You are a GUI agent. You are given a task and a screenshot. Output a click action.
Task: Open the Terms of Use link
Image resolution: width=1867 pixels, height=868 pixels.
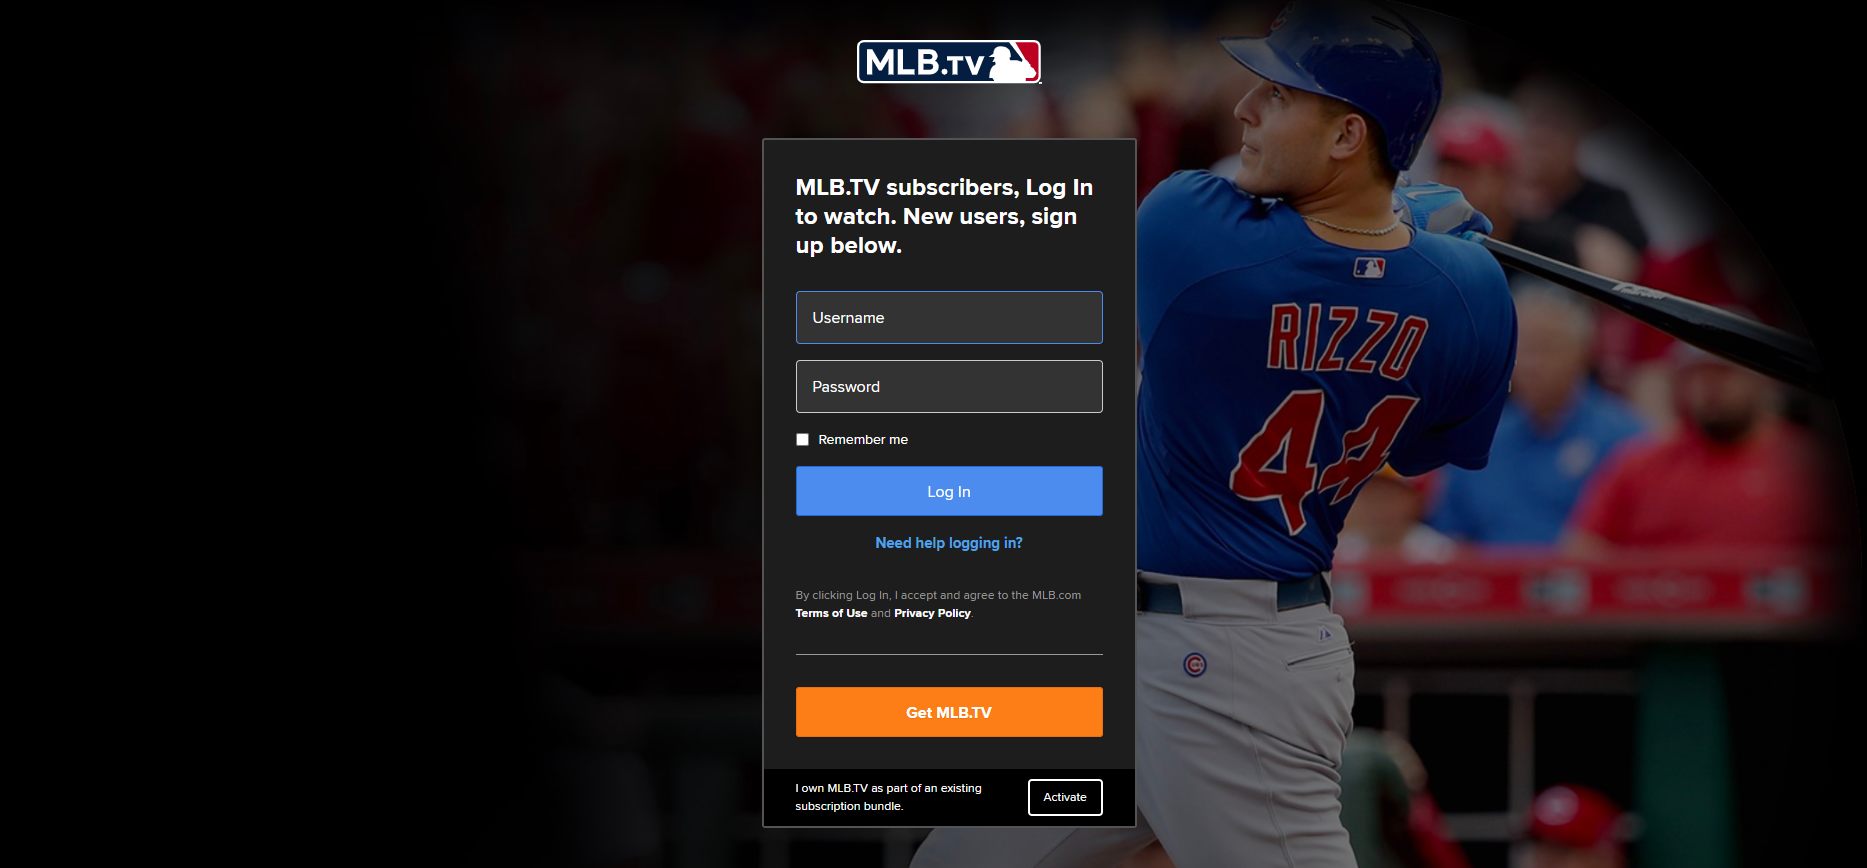[831, 613]
